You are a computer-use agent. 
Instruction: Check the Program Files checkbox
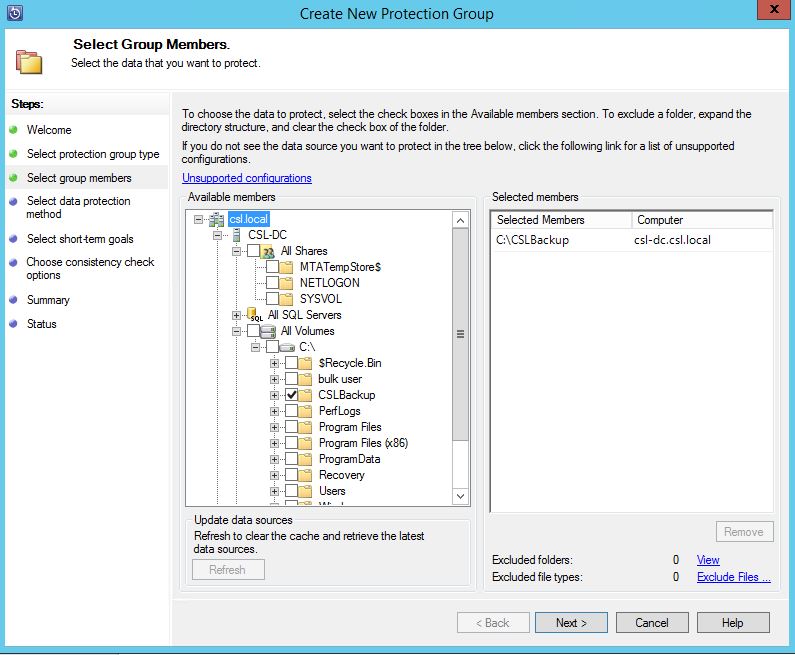point(292,427)
